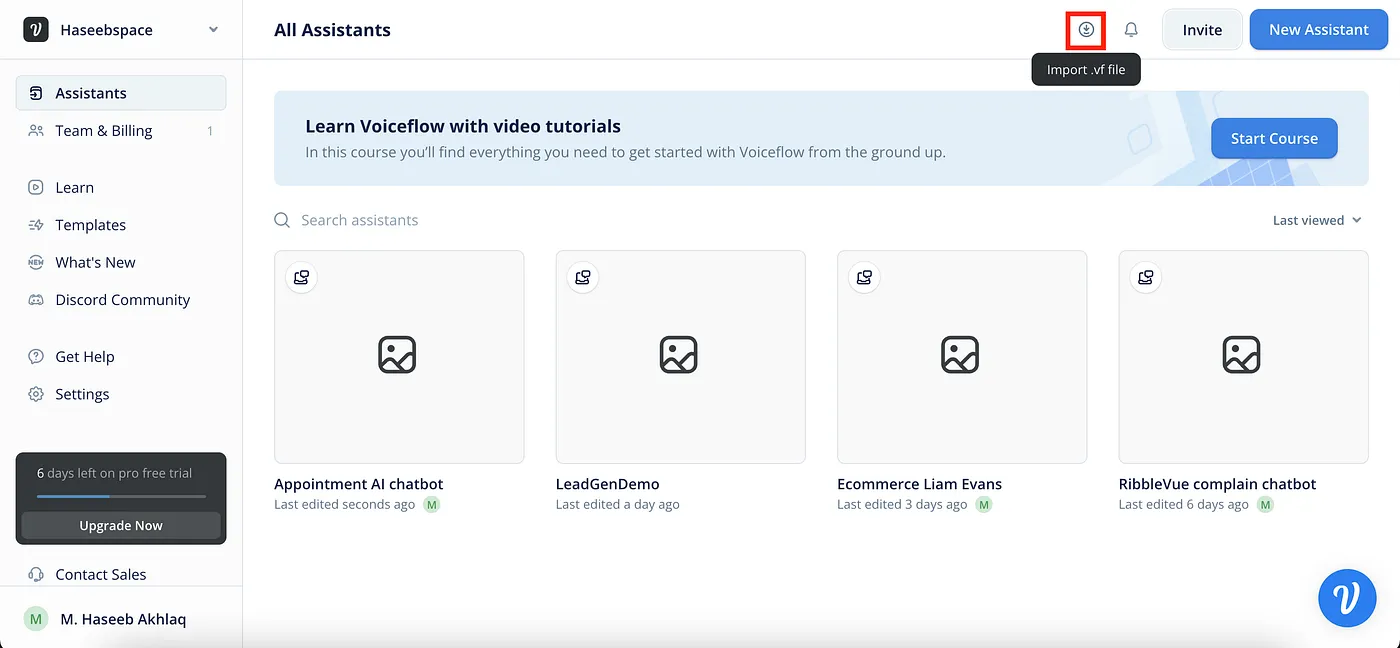Viewport: 1400px width, 648px height.
Task: Click the Templates icon in sidebar
Action: (x=36, y=225)
